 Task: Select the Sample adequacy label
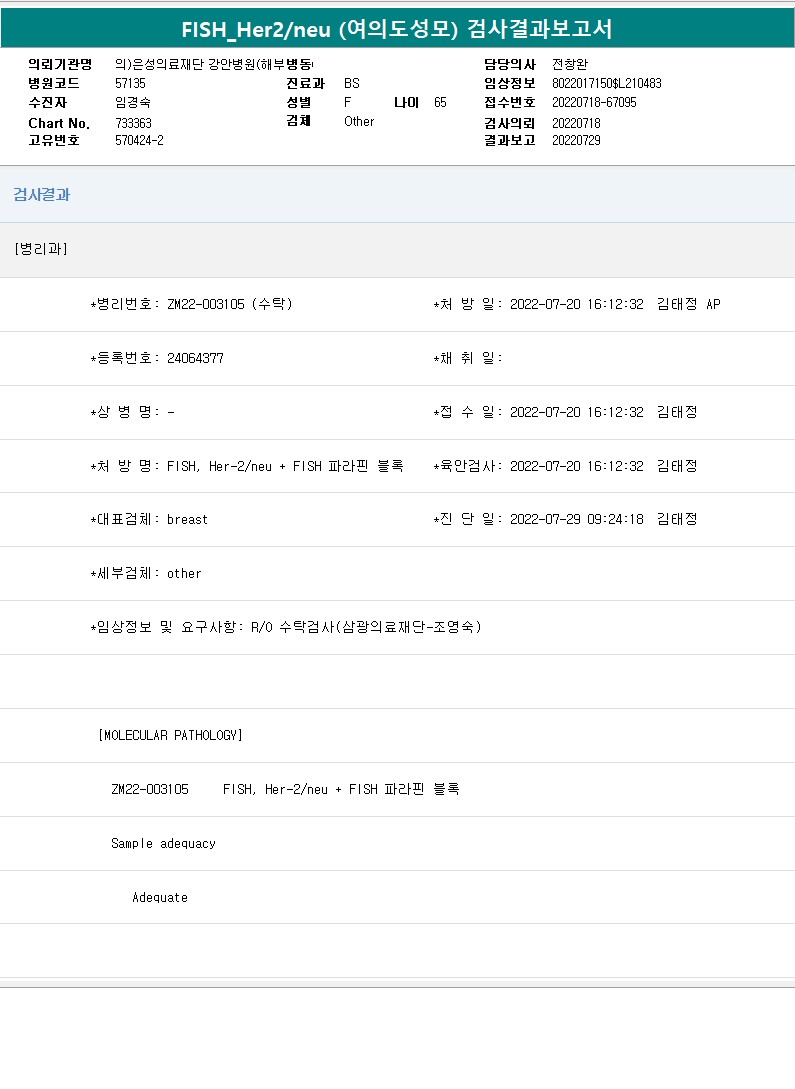coord(163,843)
